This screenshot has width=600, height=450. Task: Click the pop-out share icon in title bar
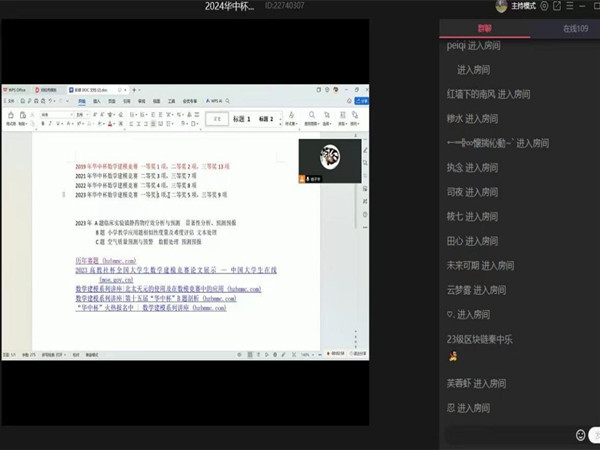click(x=557, y=6)
